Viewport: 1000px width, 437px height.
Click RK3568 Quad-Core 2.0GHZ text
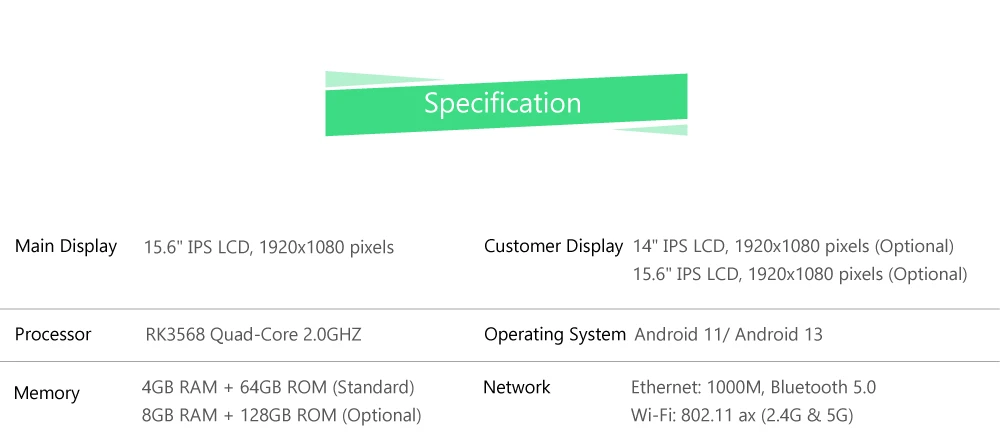click(x=253, y=334)
